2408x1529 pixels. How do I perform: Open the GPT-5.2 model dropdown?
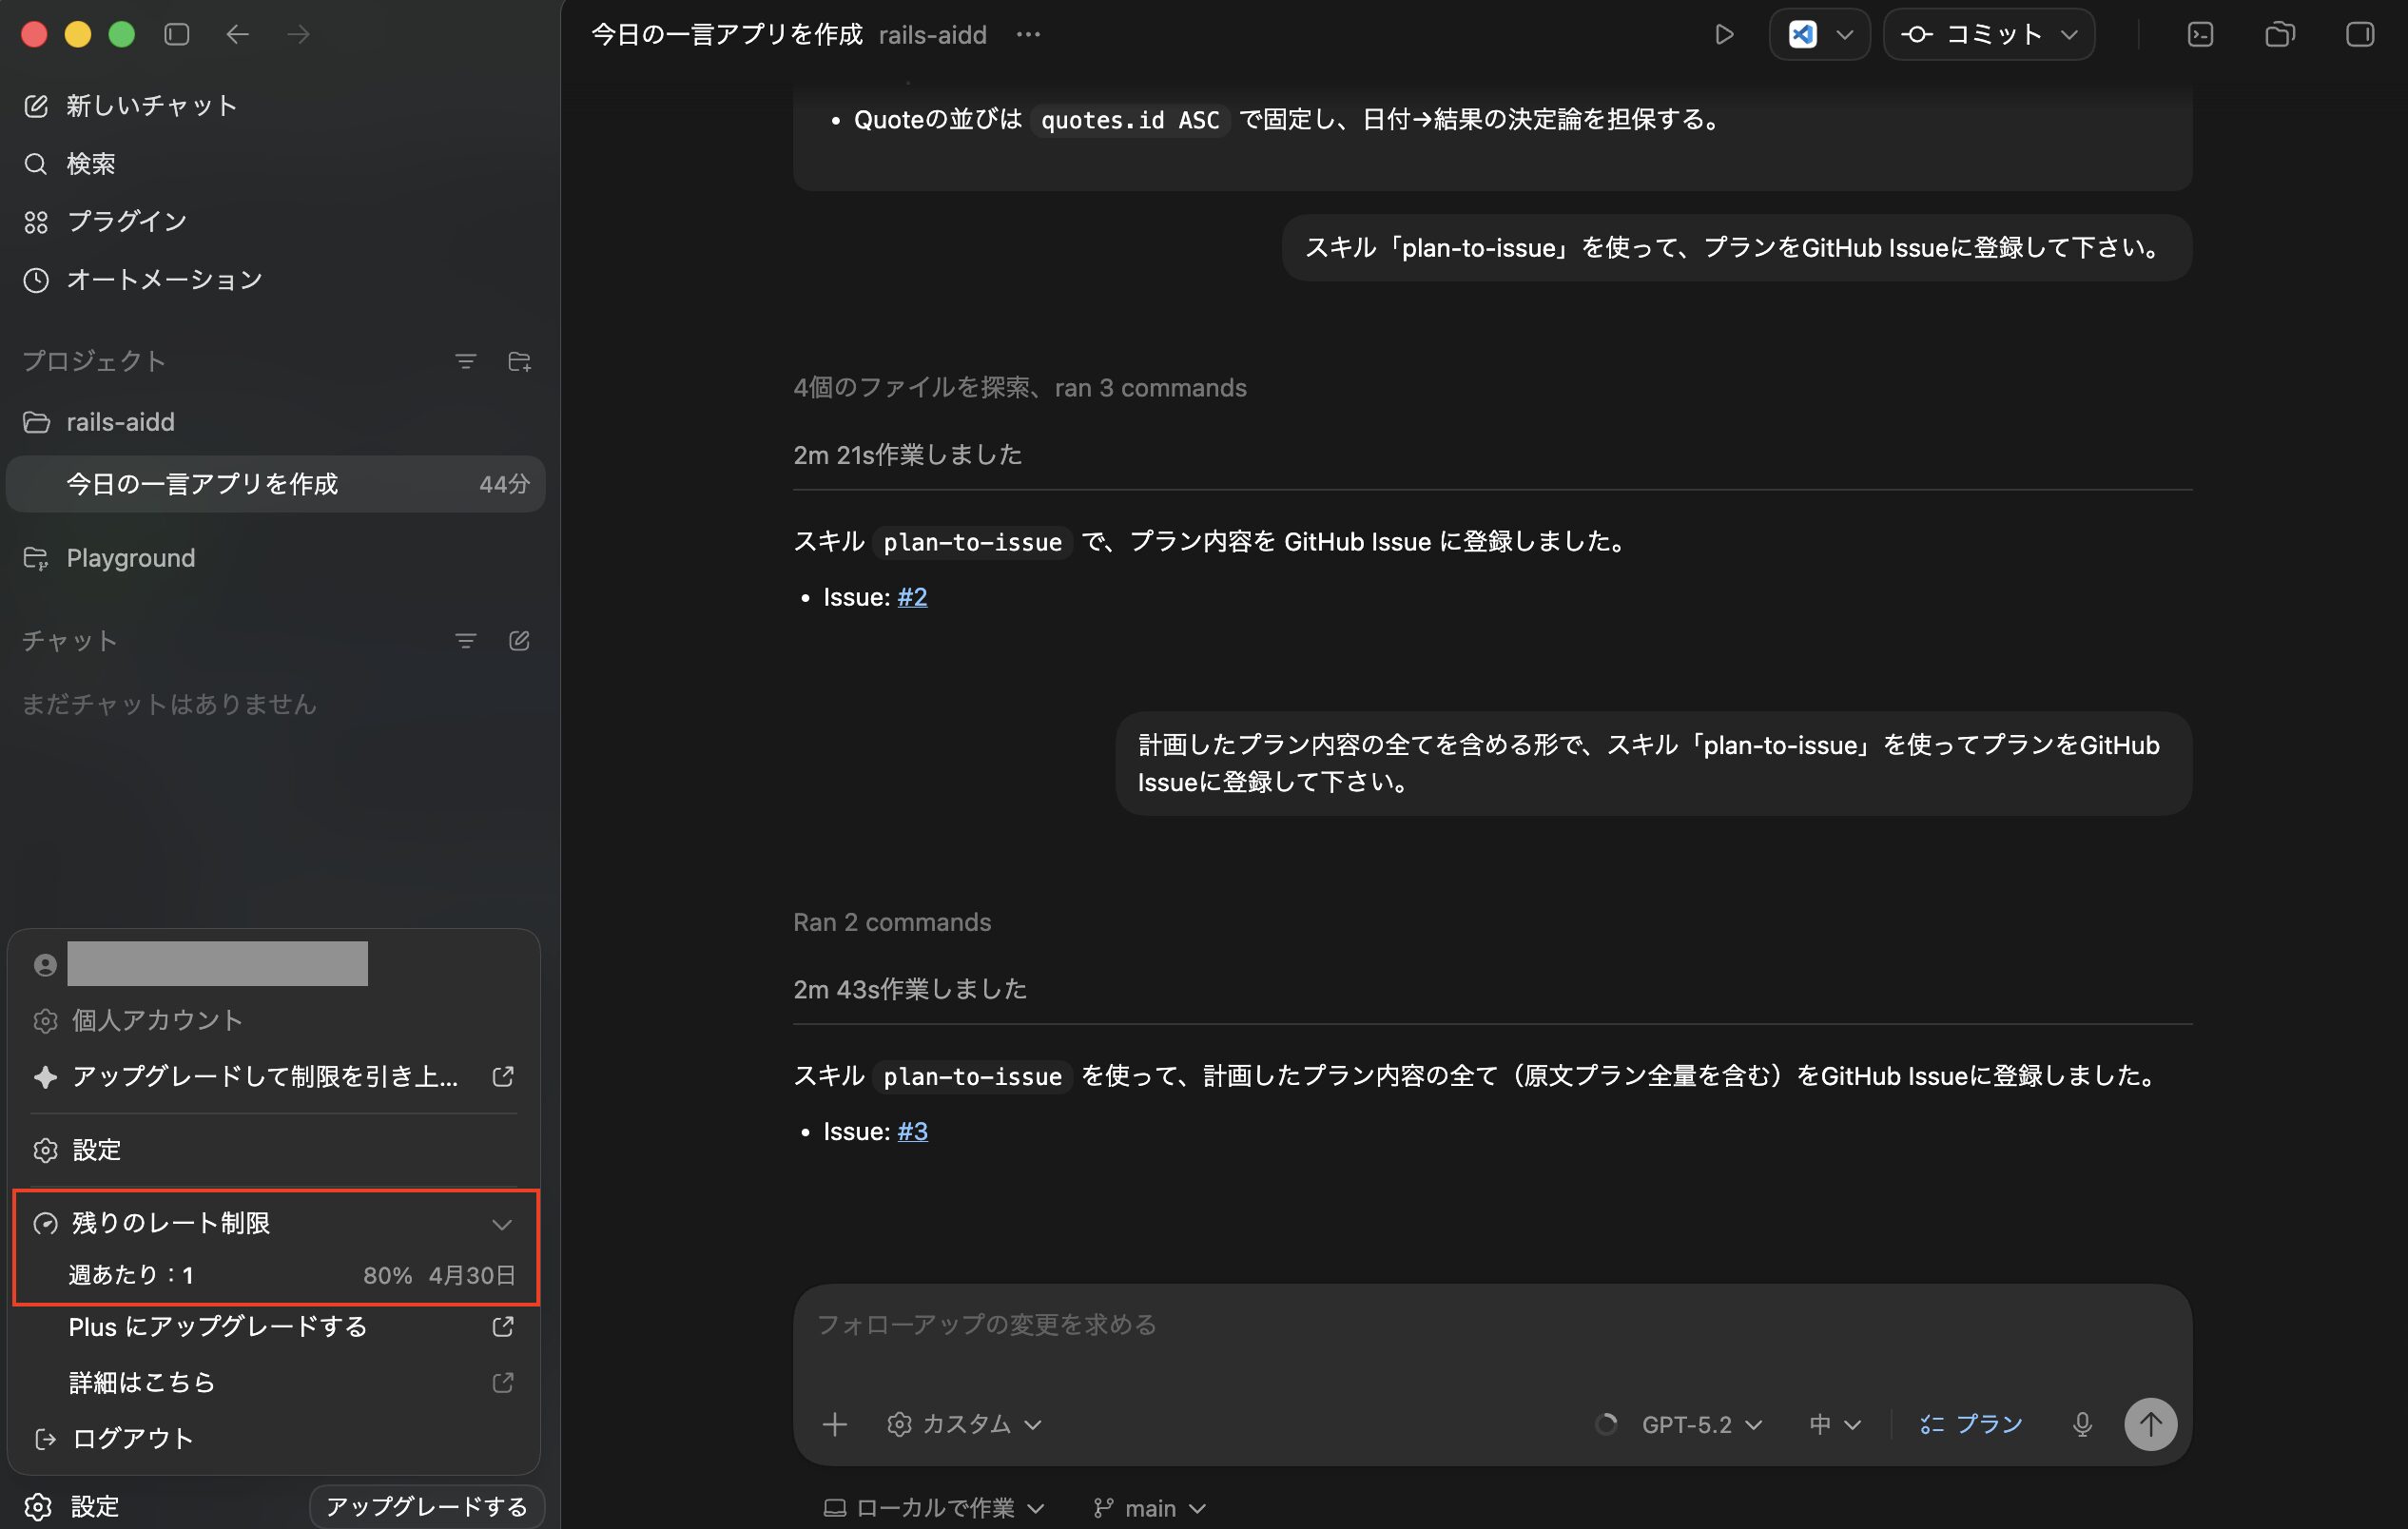click(1701, 1424)
